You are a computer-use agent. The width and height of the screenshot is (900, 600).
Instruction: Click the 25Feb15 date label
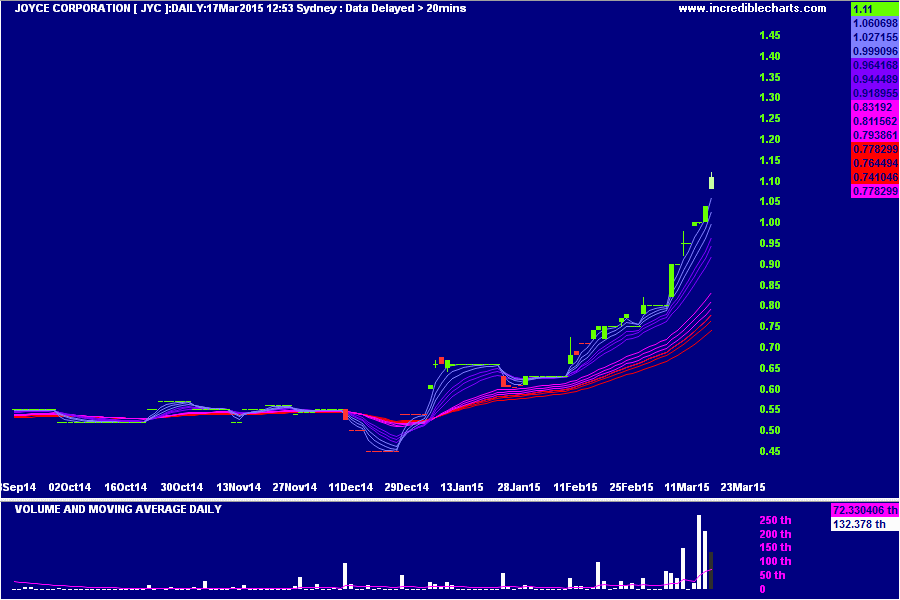pos(631,487)
